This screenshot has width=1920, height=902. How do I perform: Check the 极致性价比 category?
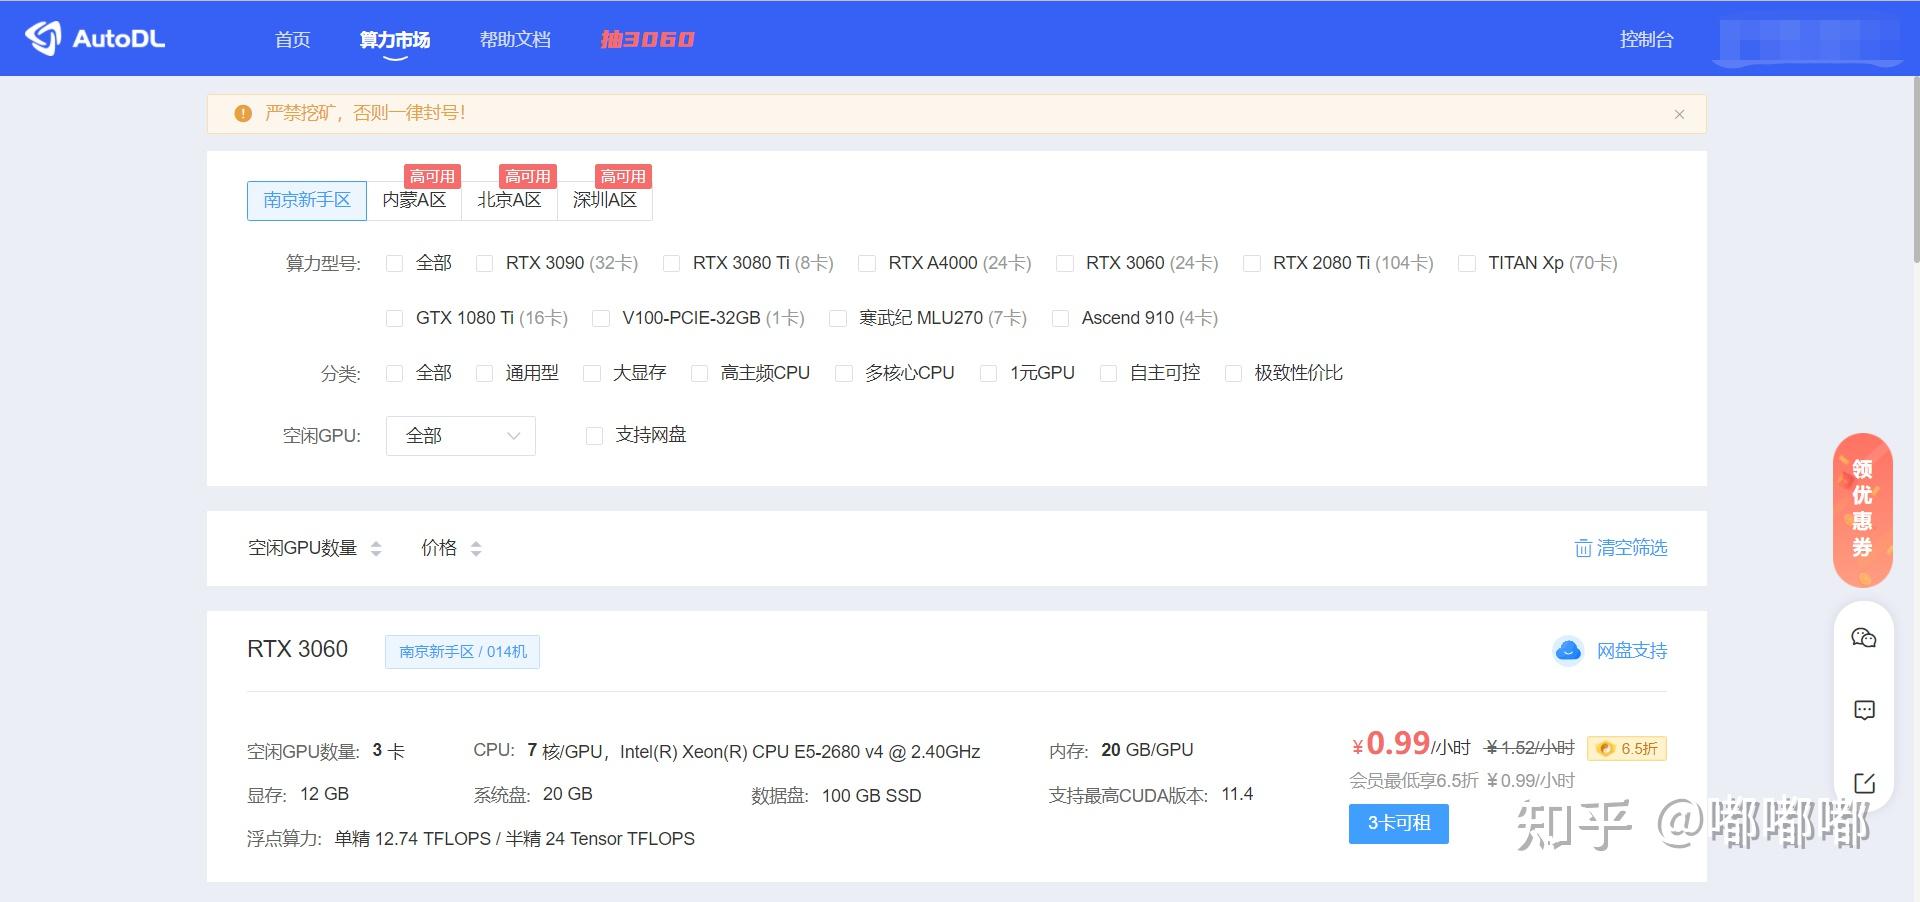[1233, 373]
